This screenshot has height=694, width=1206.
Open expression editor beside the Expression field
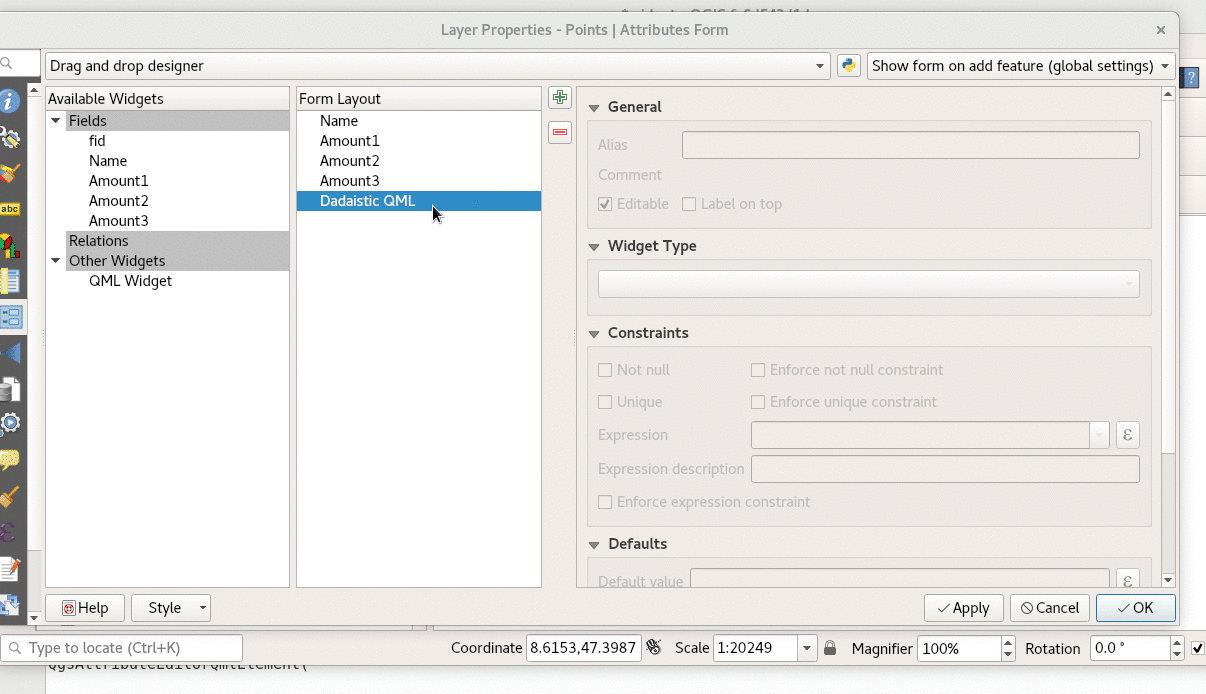pos(1127,435)
